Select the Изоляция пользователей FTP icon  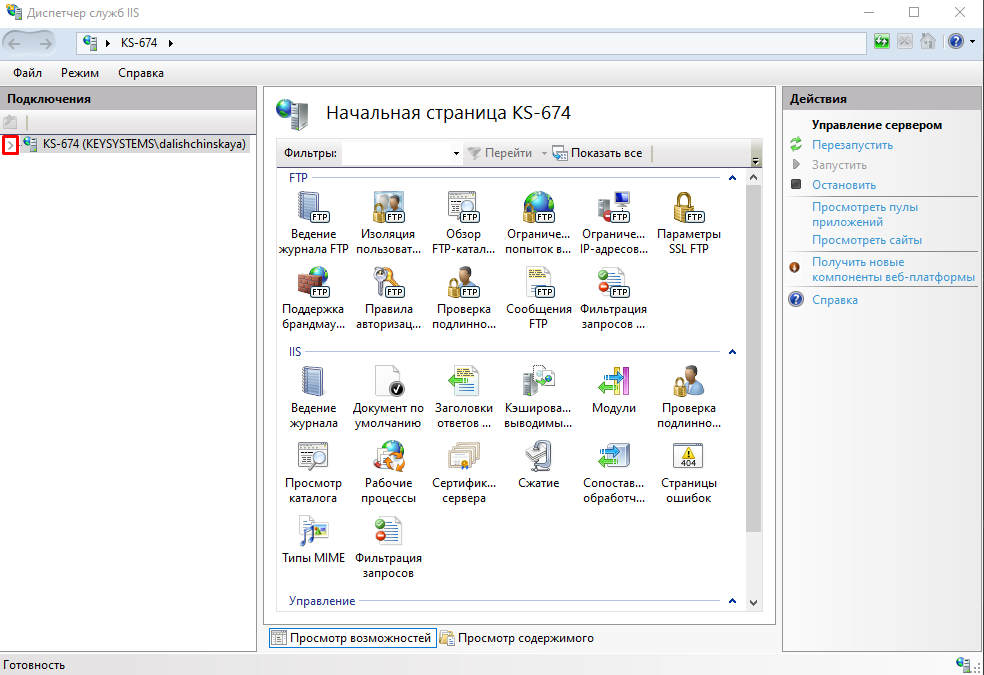[388, 207]
